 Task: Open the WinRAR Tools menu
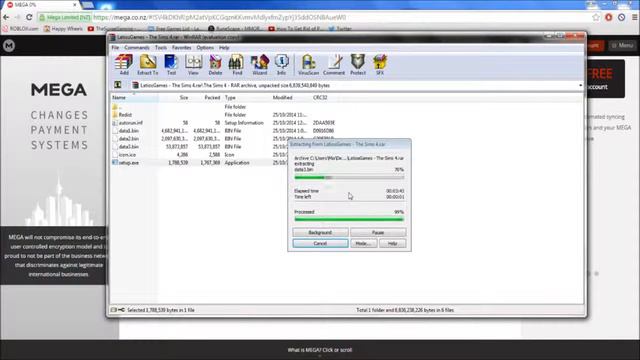pyautogui.click(x=161, y=48)
